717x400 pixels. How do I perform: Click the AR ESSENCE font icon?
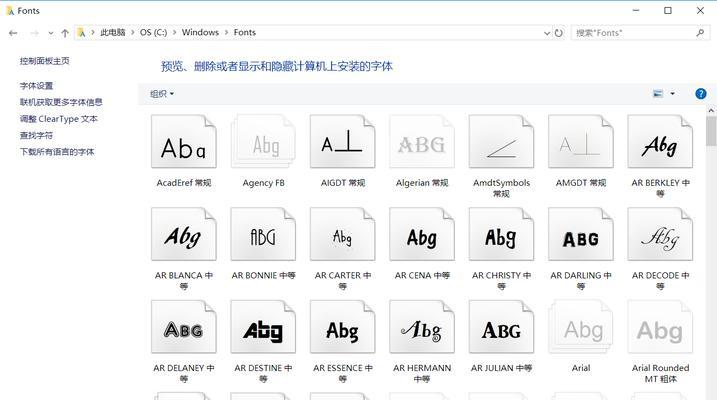tap(342, 327)
